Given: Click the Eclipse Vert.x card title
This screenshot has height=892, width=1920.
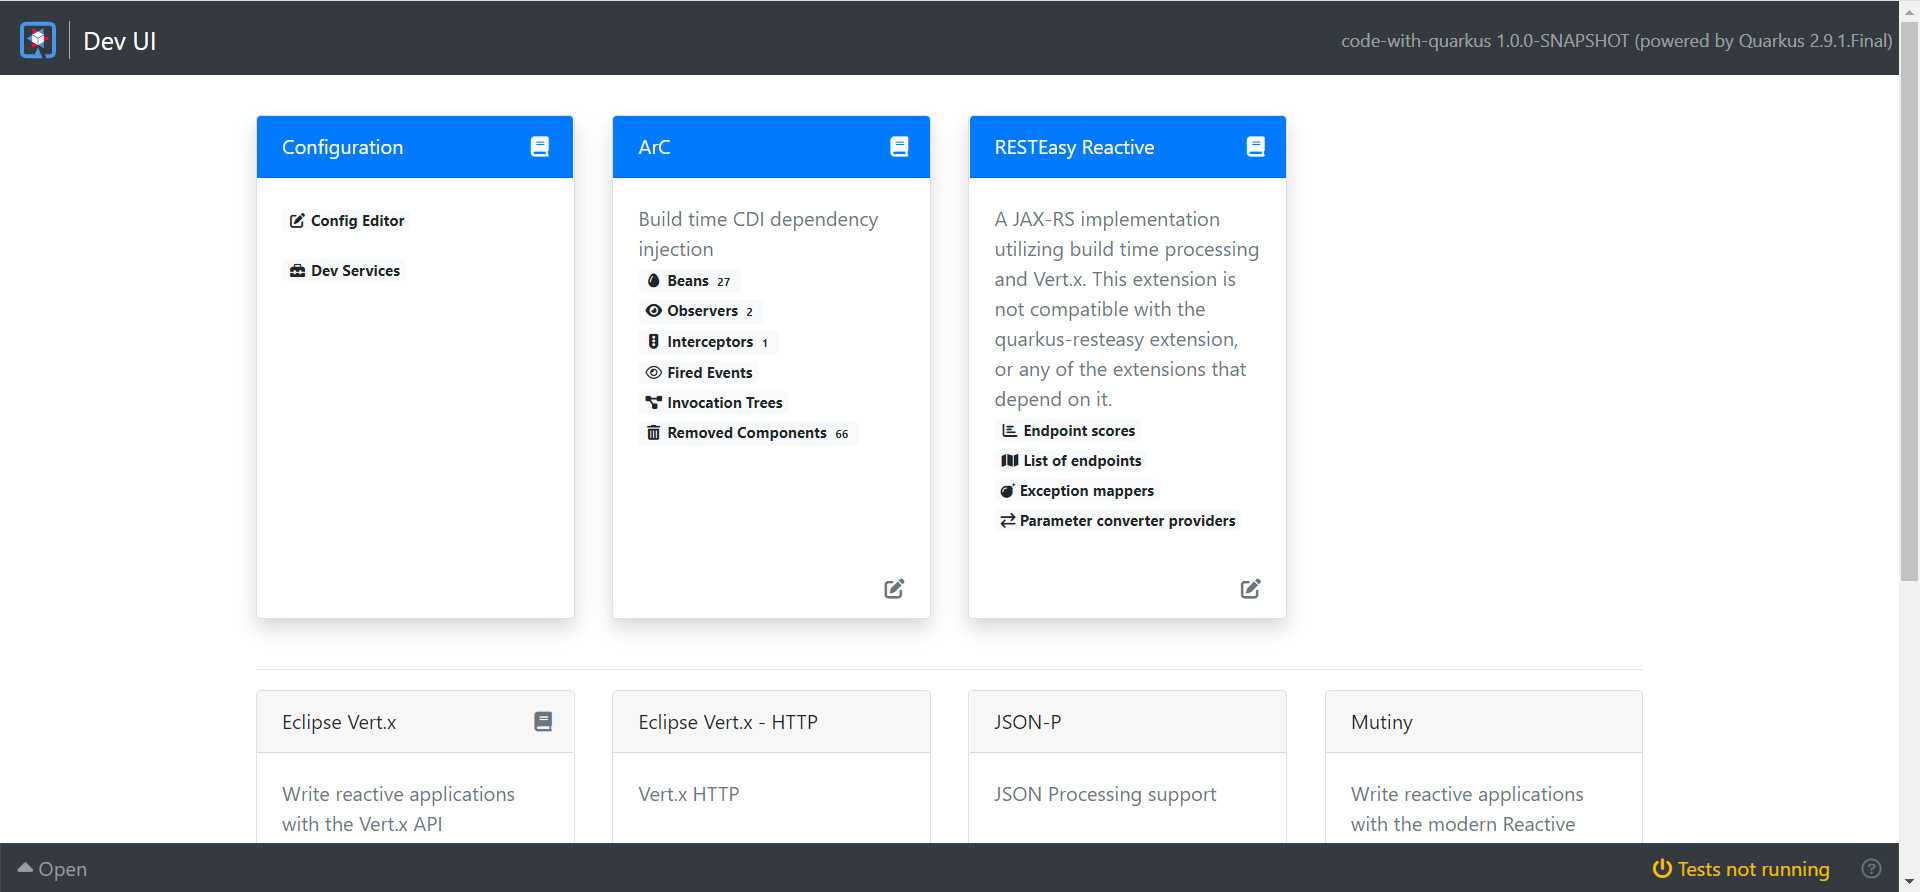Looking at the screenshot, I should click(x=339, y=722).
